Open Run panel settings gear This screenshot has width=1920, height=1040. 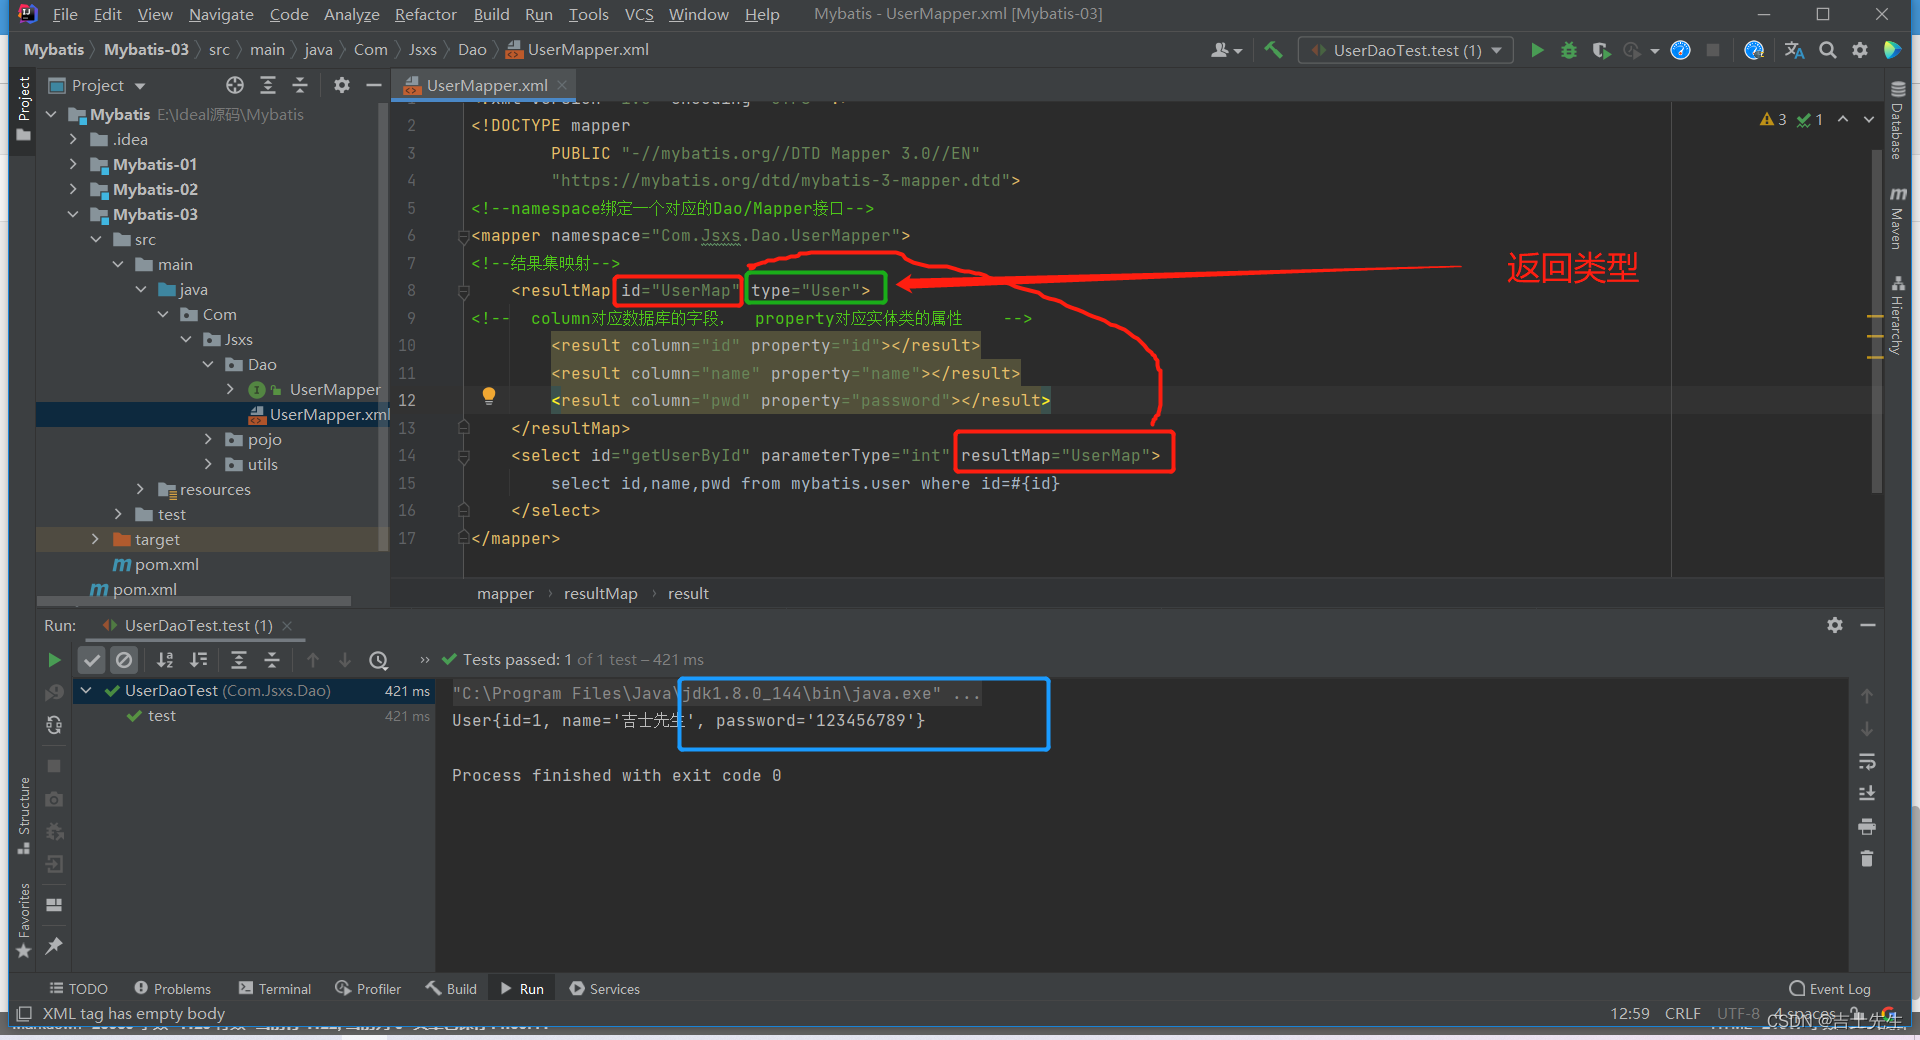click(1835, 625)
